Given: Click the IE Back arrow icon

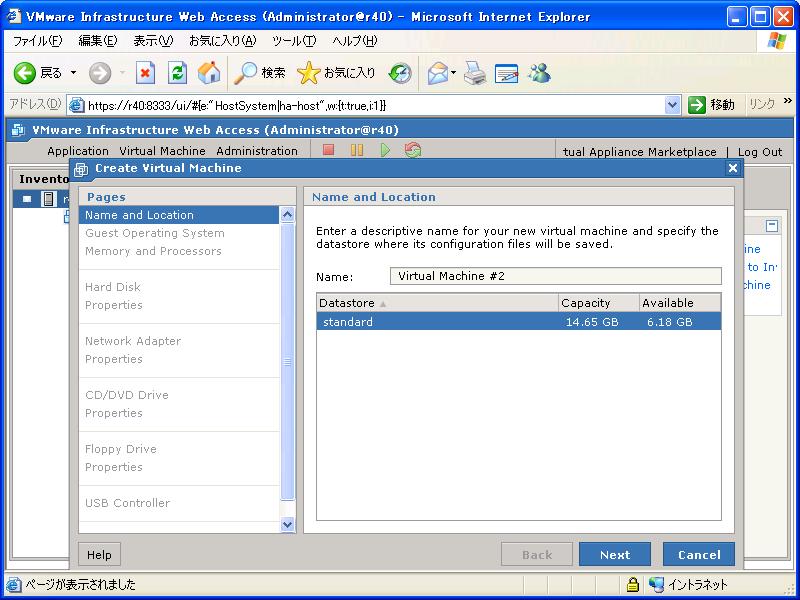Looking at the screenshot, I should coord(24,73).
